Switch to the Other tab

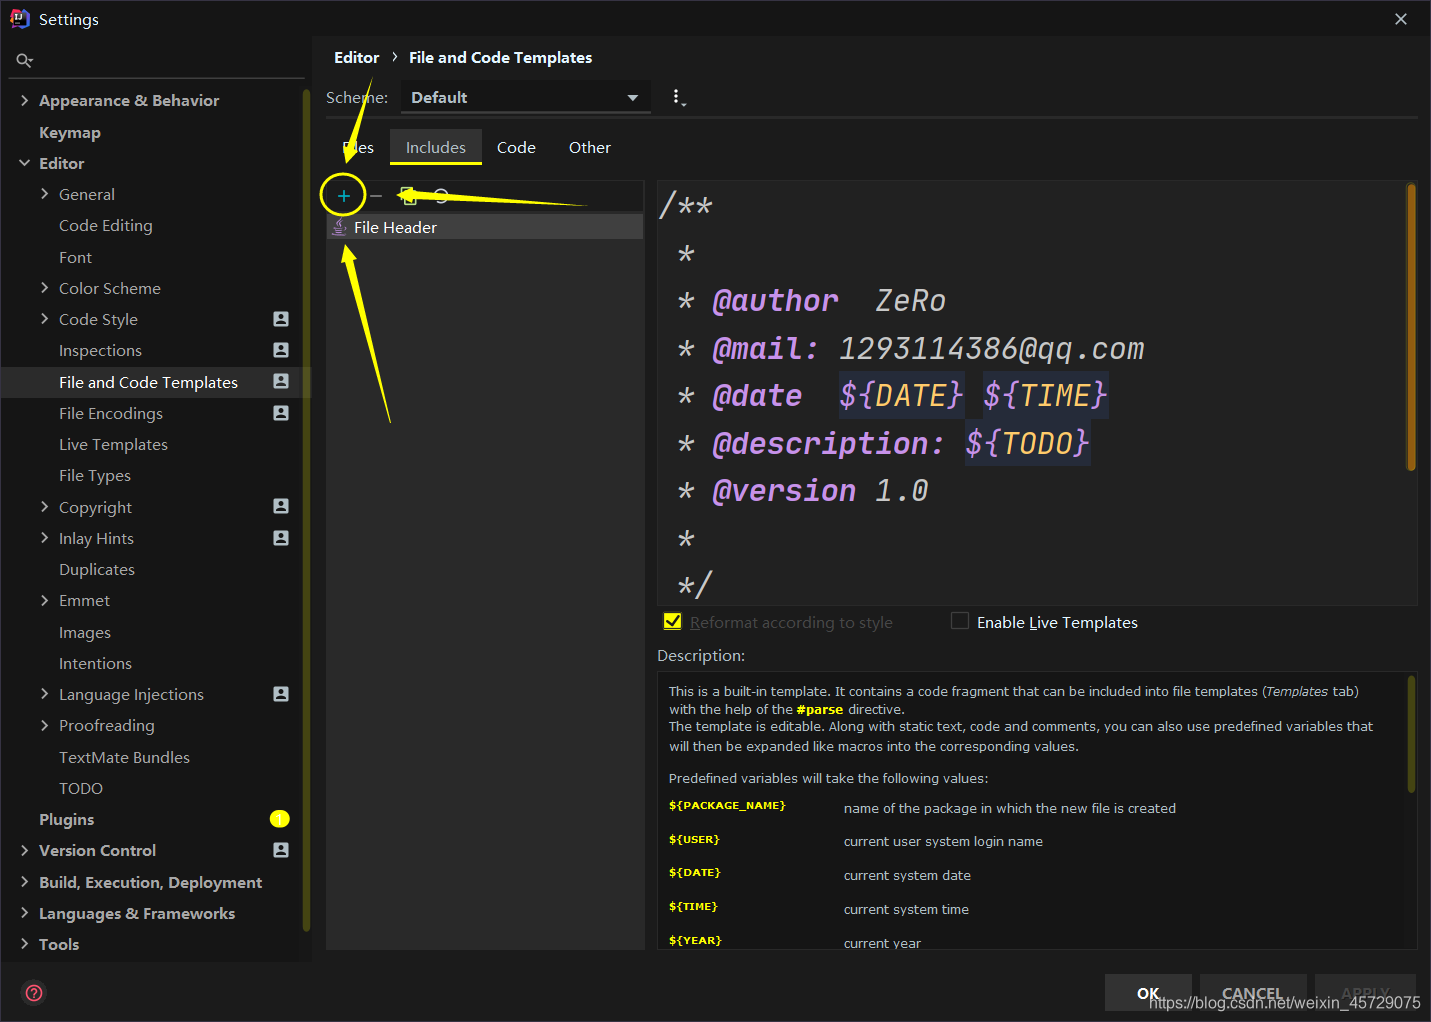pos(590,147)
